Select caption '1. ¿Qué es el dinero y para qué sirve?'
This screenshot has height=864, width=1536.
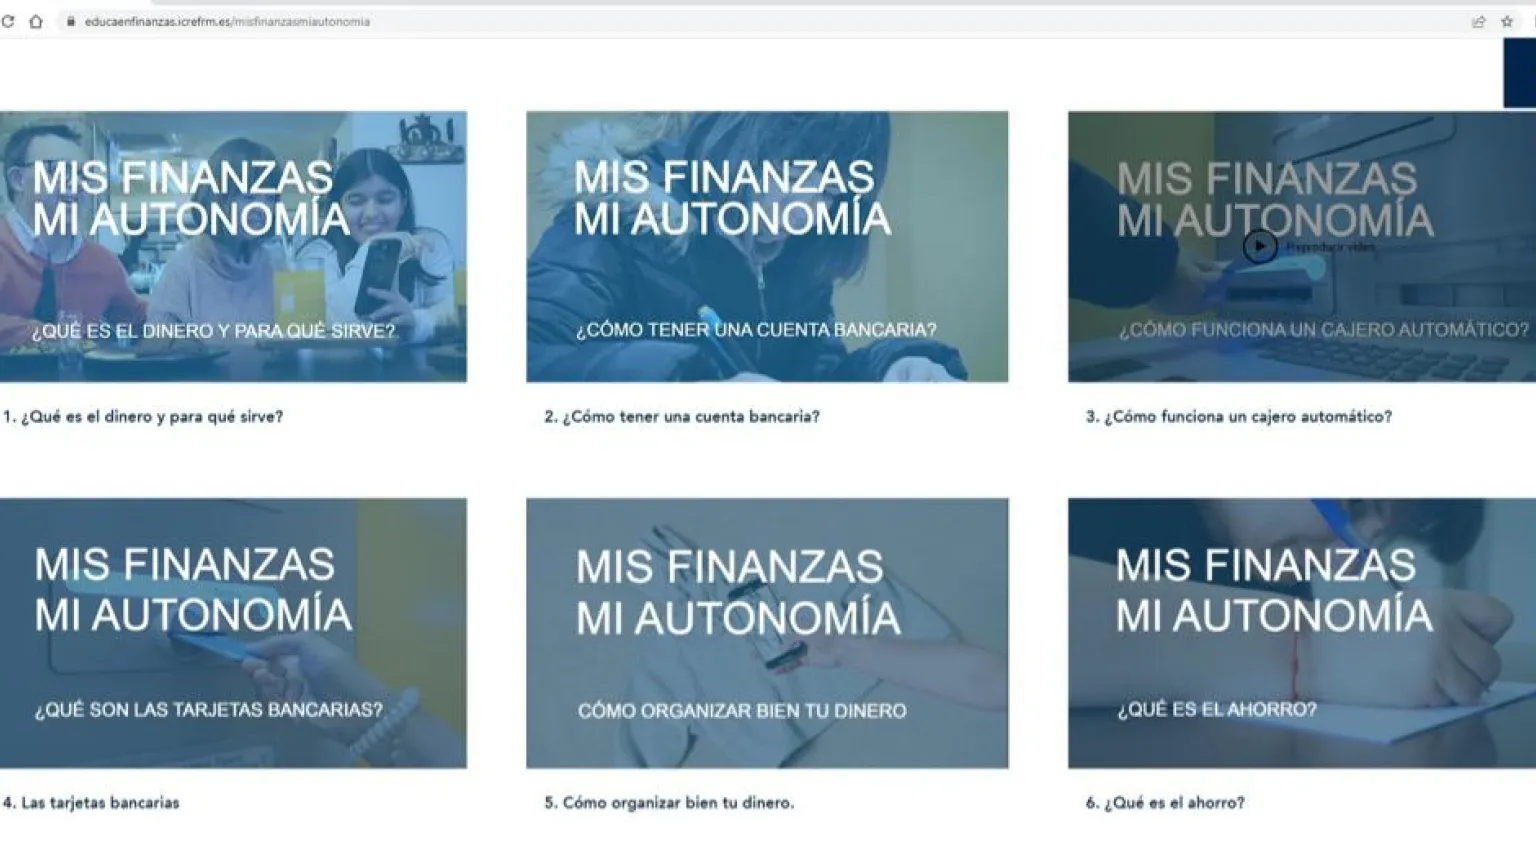point(143,417)
